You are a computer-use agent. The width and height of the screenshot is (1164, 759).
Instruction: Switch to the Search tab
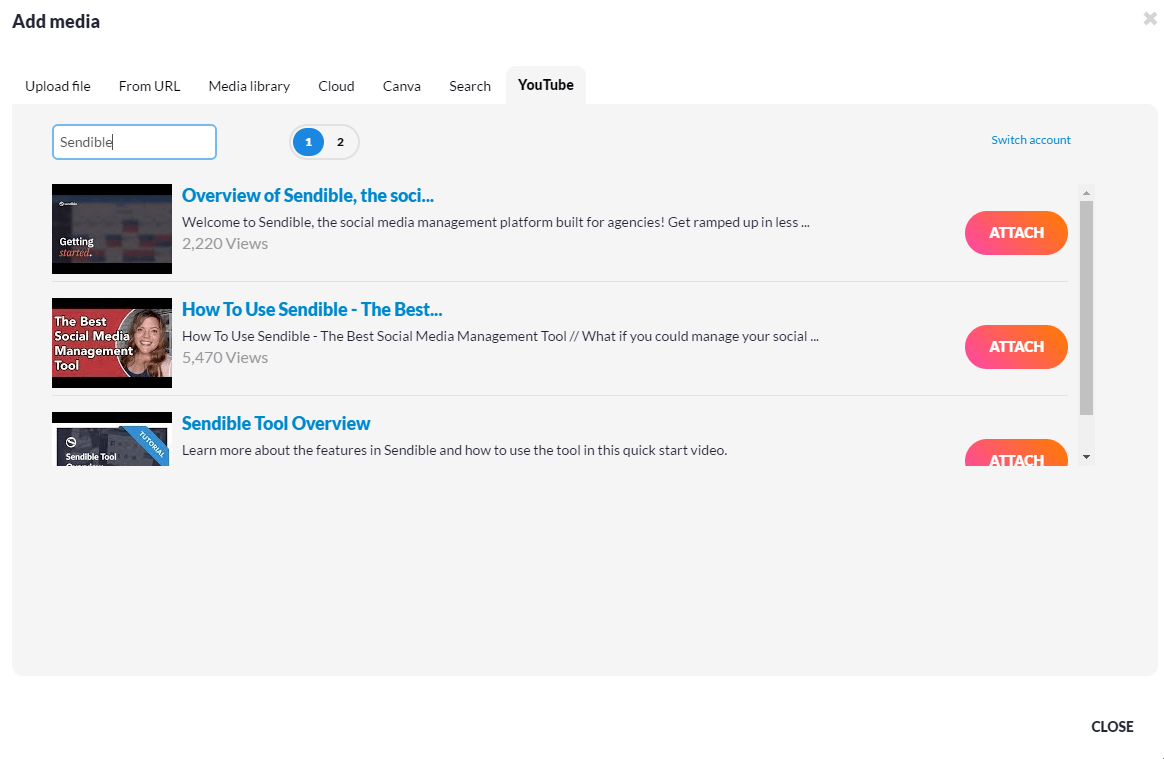point(470,86)
